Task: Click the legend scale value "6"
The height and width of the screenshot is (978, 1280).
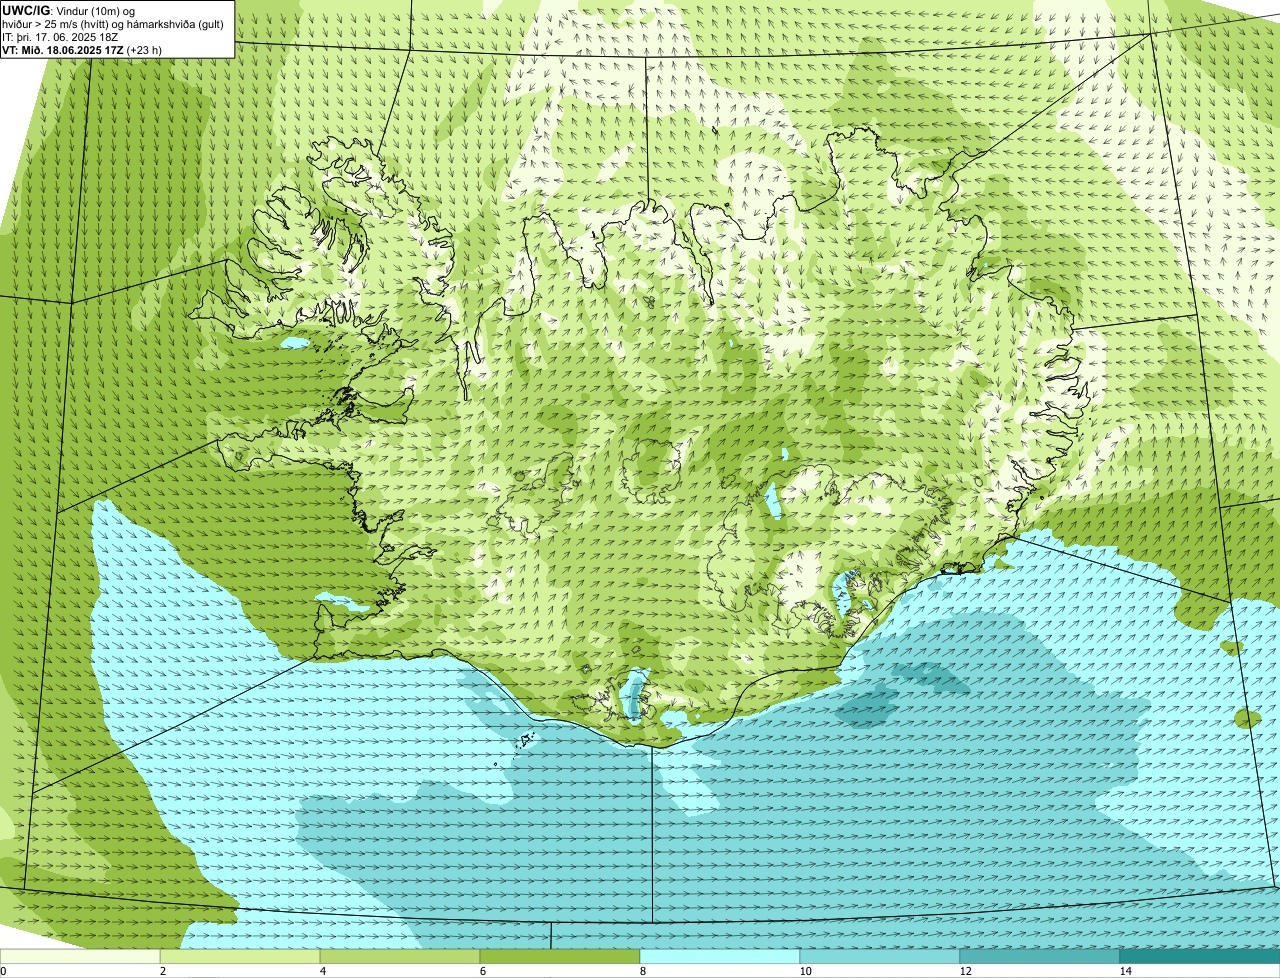Action: point(483,971)
